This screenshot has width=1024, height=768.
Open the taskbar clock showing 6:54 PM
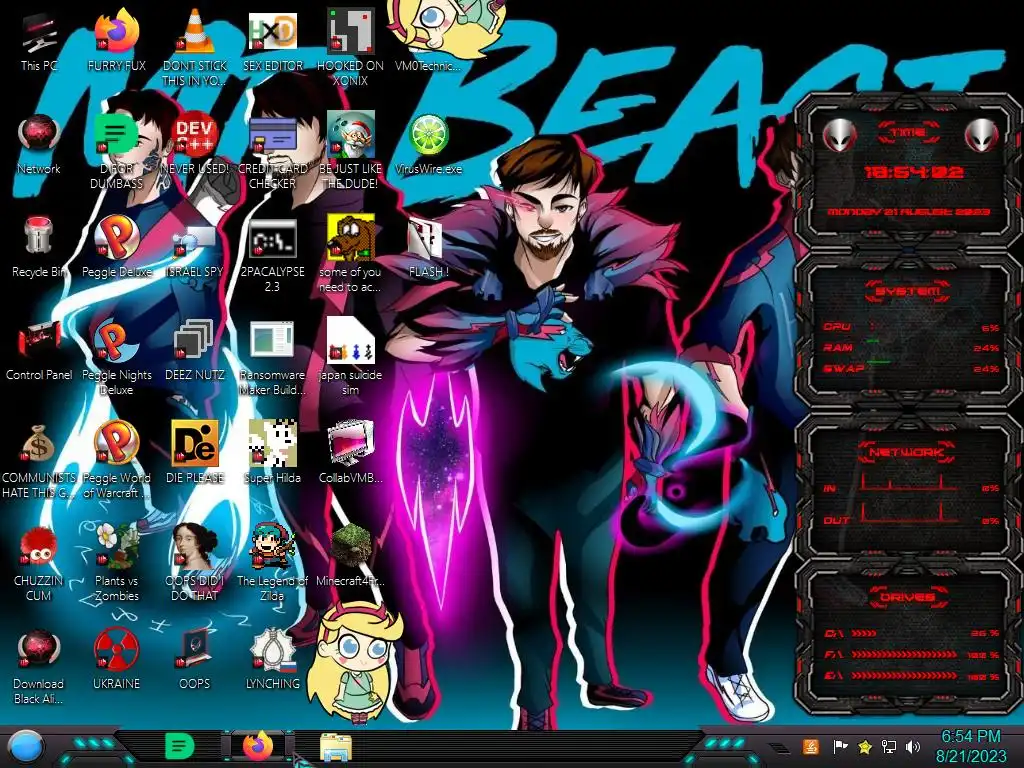(x=970, y=746)
